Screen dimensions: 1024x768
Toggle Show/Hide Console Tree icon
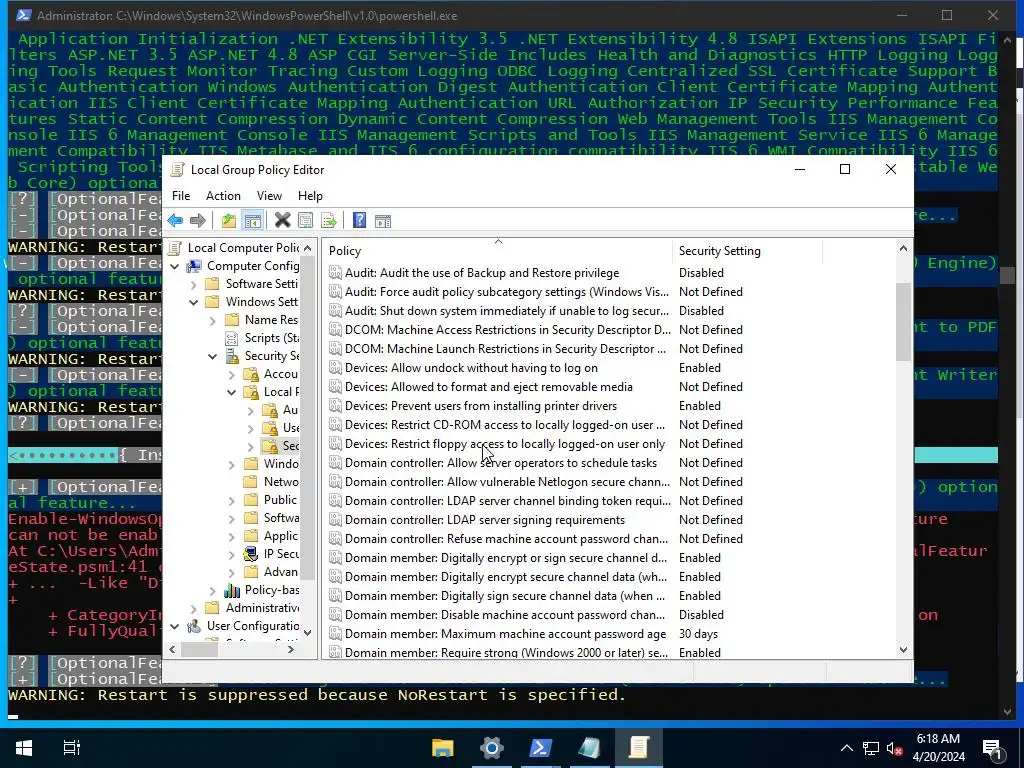click(x=252, y=221)
